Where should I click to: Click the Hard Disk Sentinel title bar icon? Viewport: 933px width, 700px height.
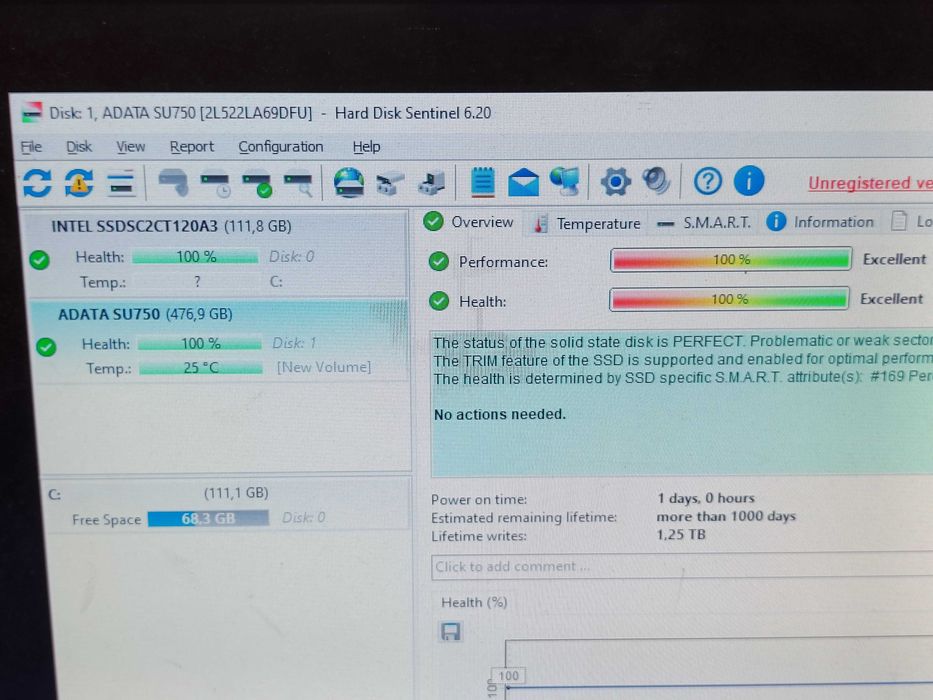[x=32, y=112]
